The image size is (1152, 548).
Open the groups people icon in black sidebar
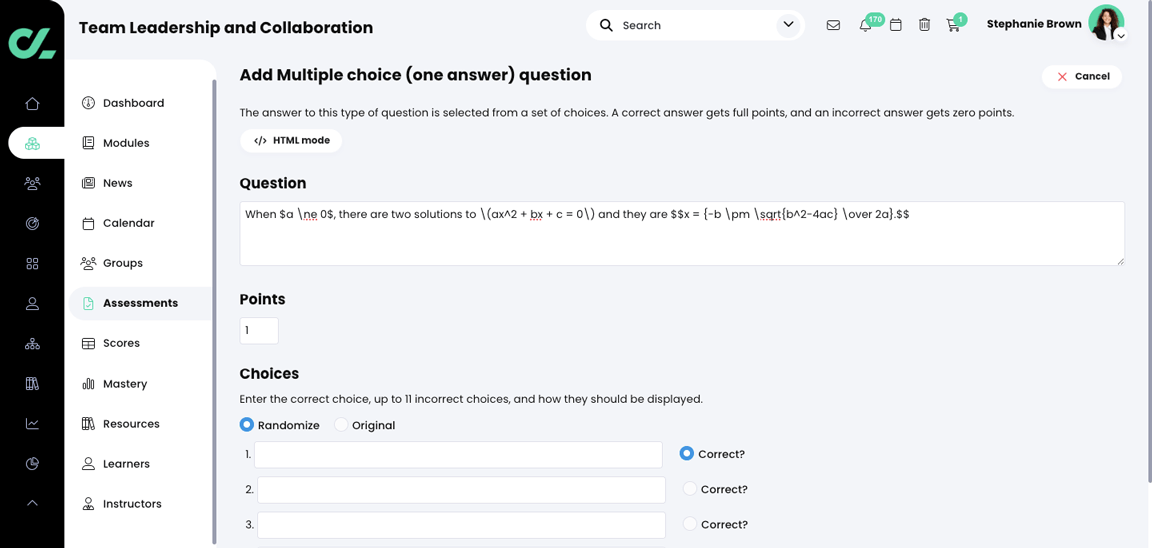point(32,184)
